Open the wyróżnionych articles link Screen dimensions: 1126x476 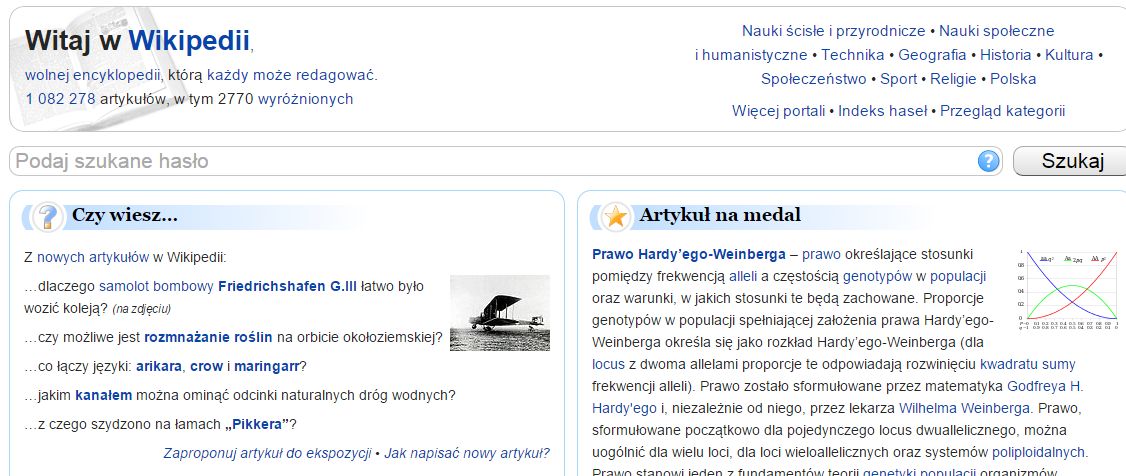tap(305, 99)
